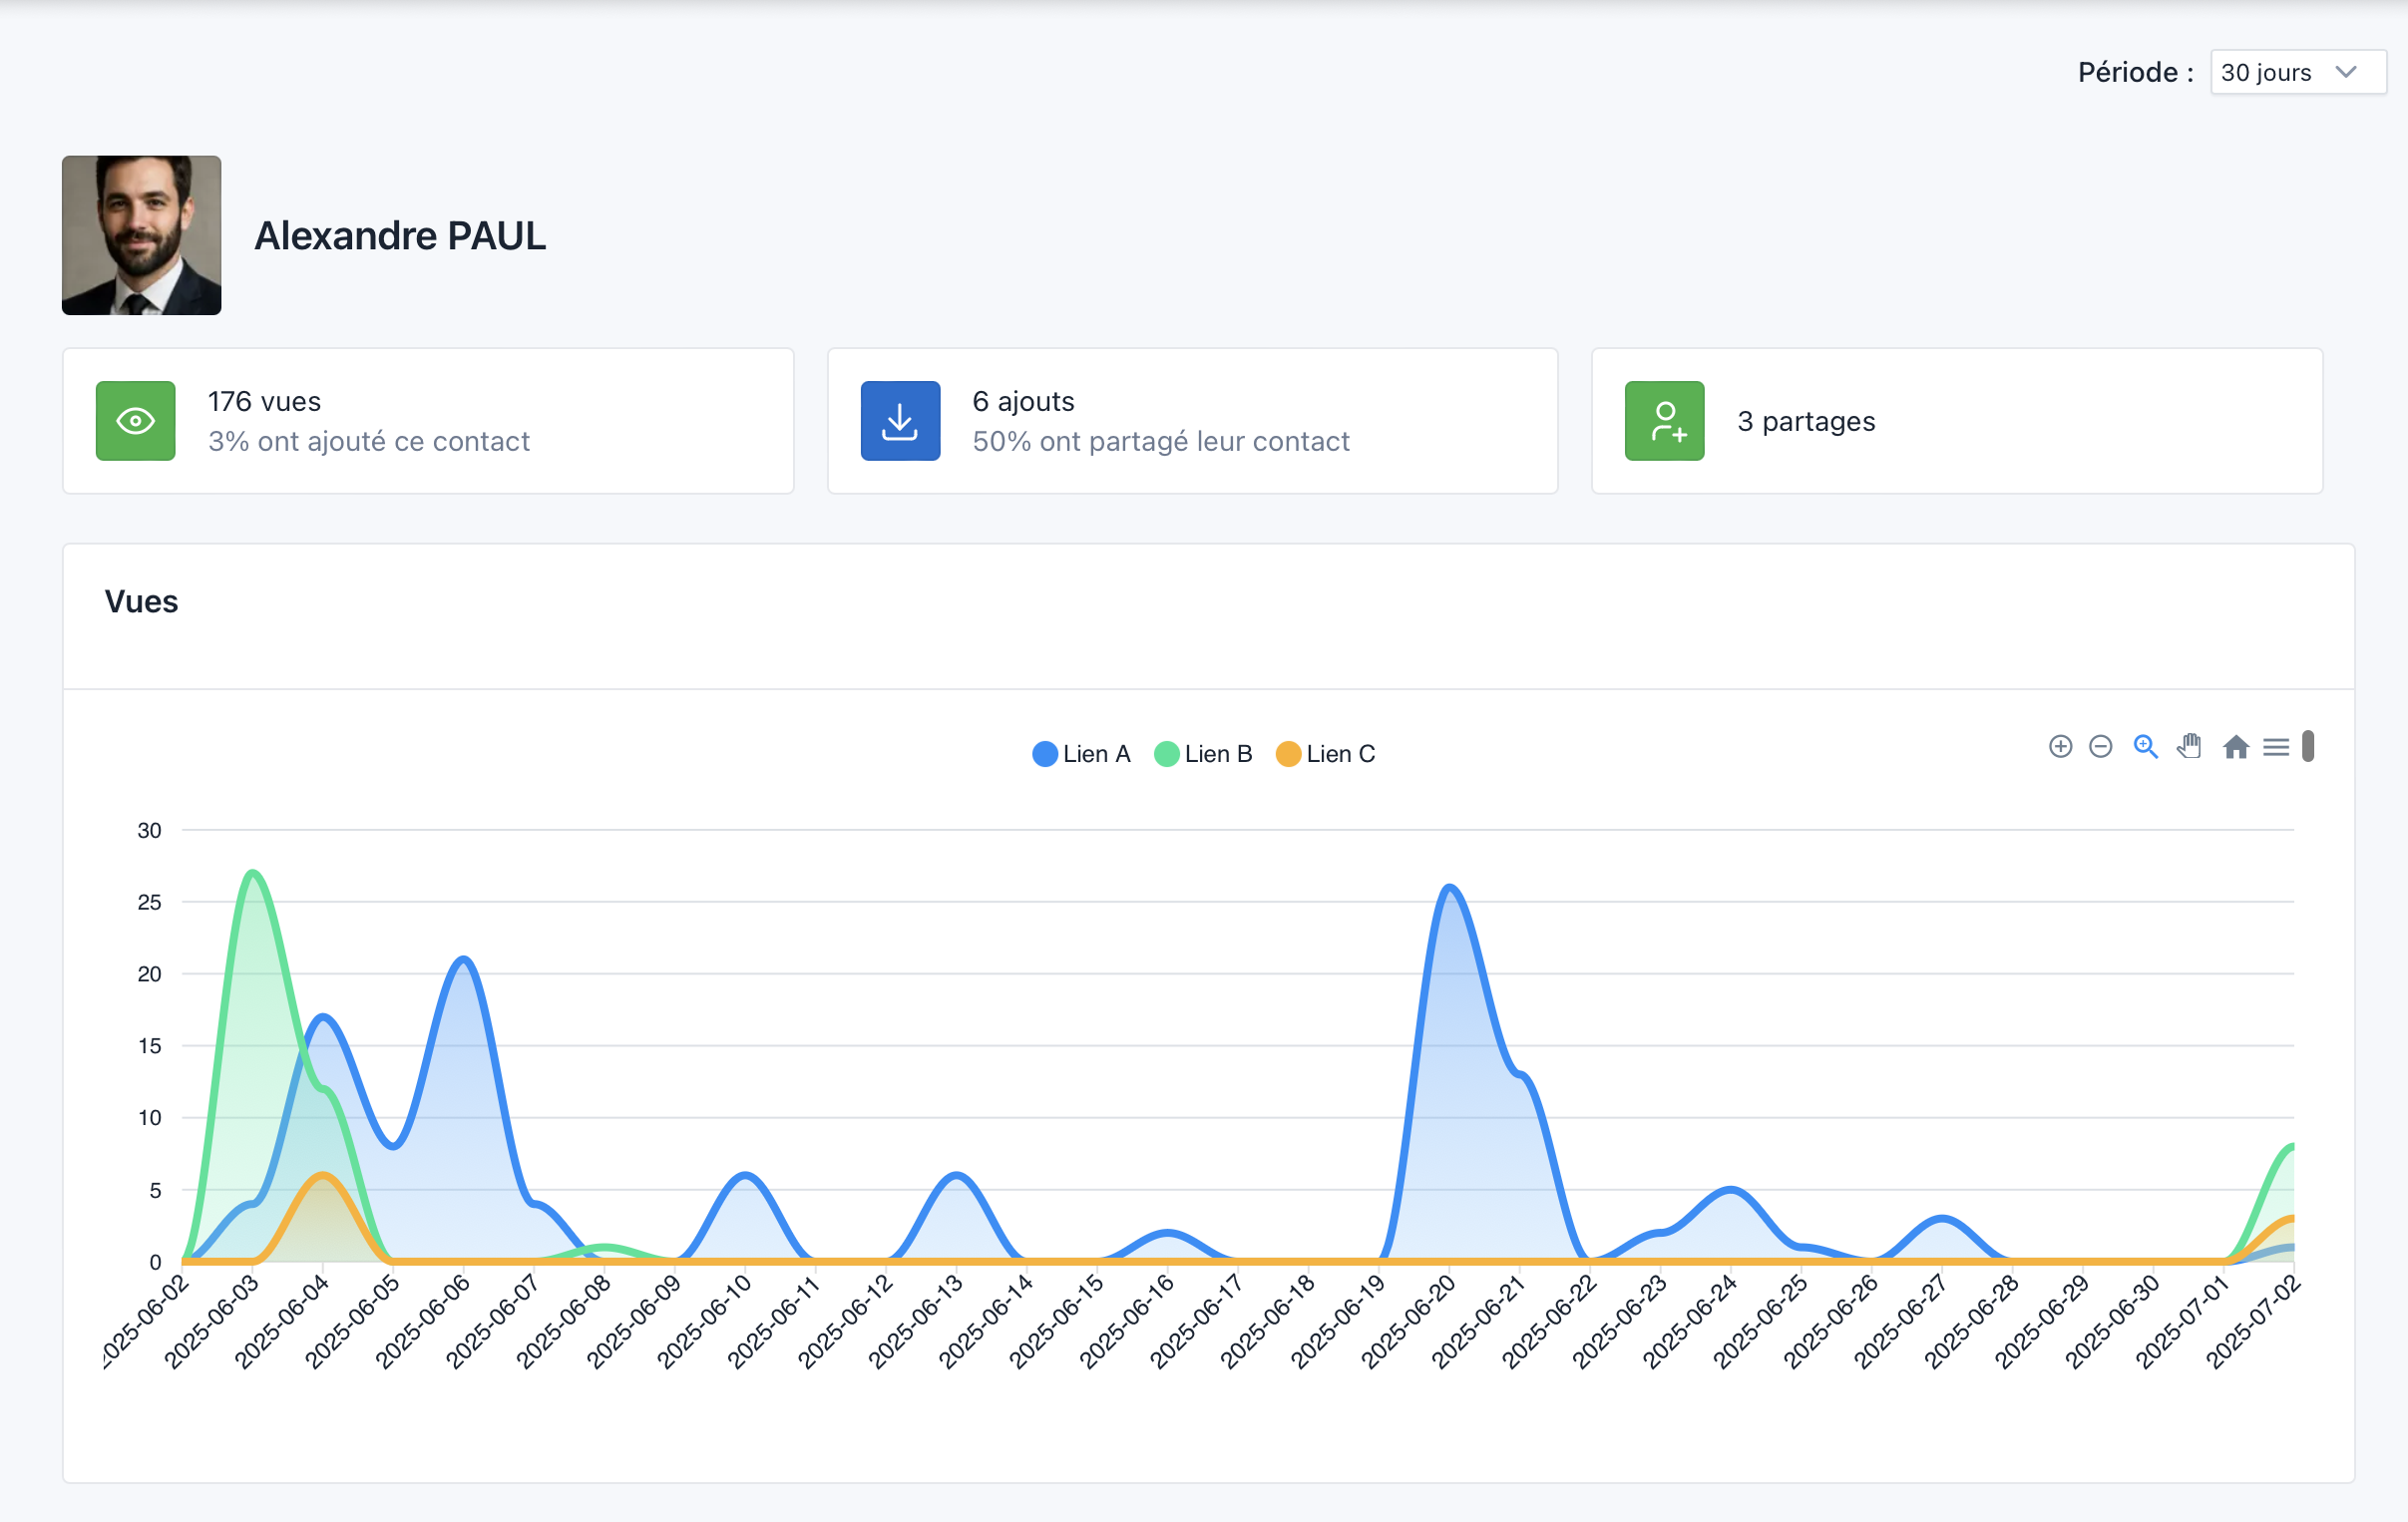The image size is (2408, 1522).
Task: Click the 3 partages stat card
Action: [1956, 421]
